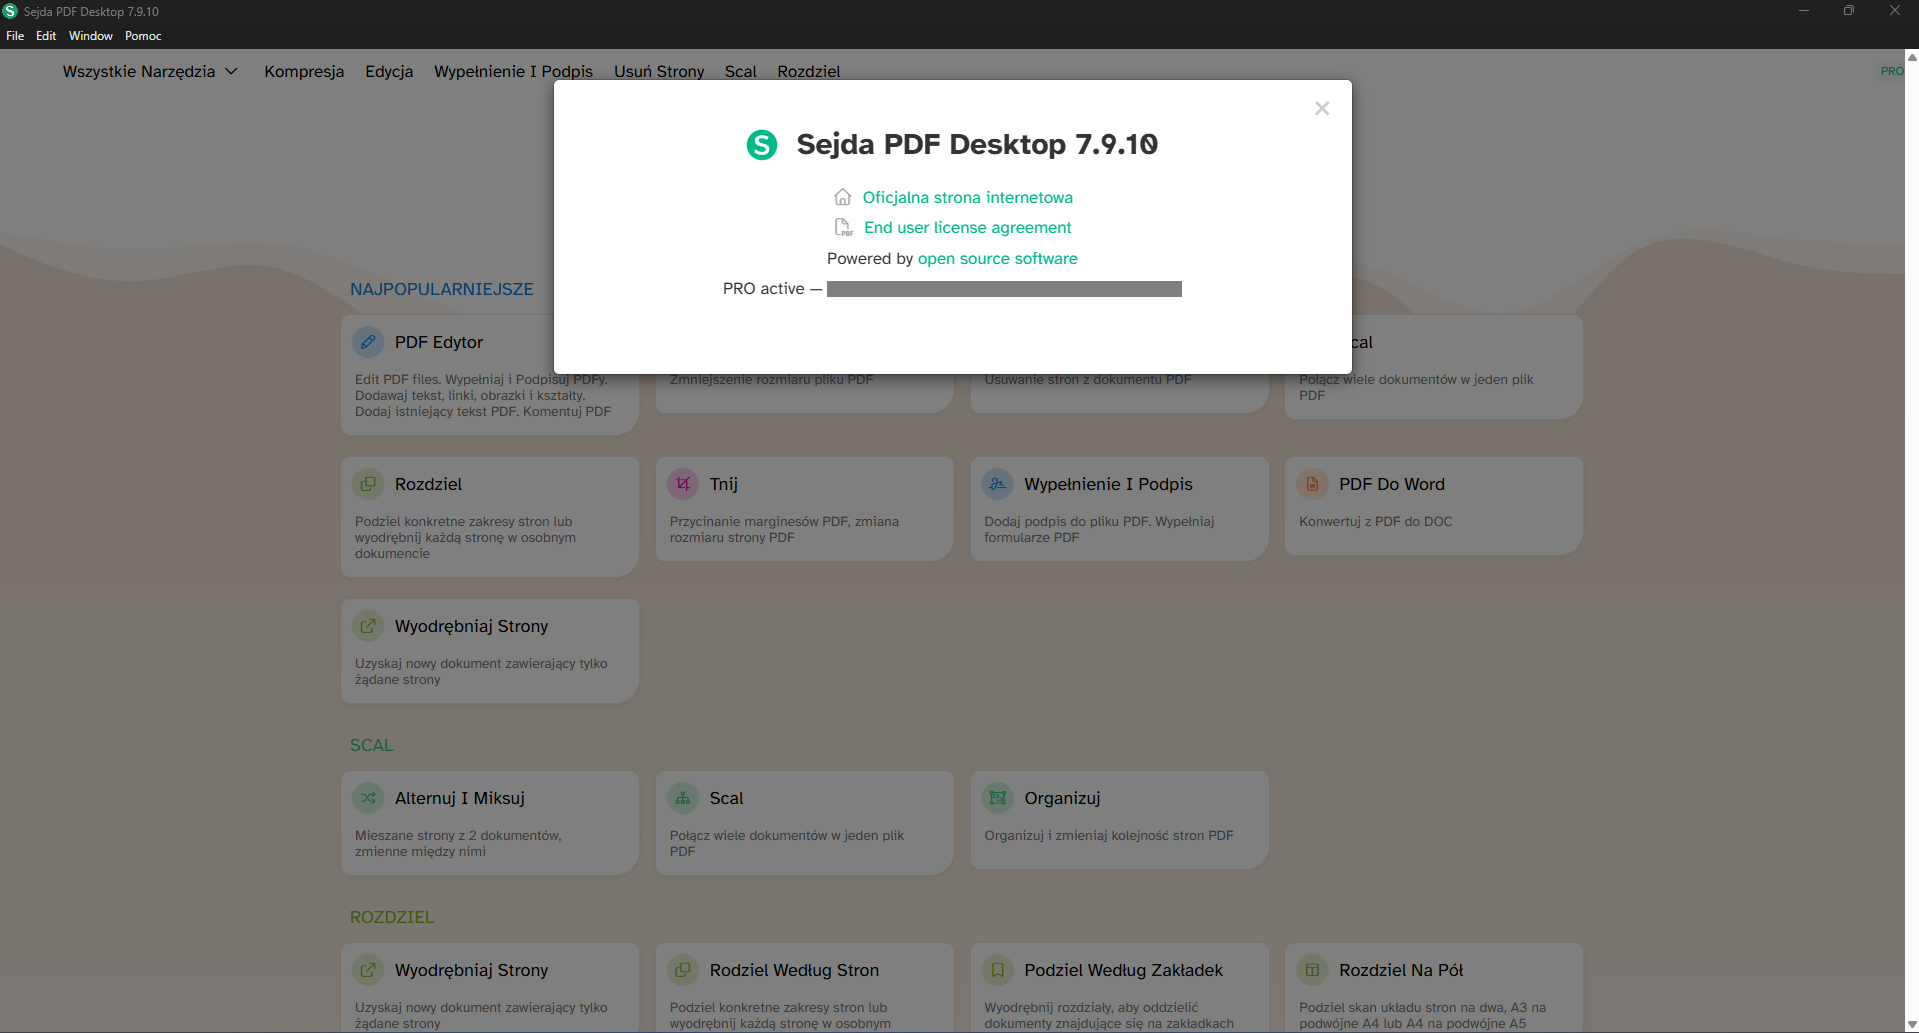Click the Wyodrębniaj Strony icon under Najpopularniejsze

coord(368,626)
